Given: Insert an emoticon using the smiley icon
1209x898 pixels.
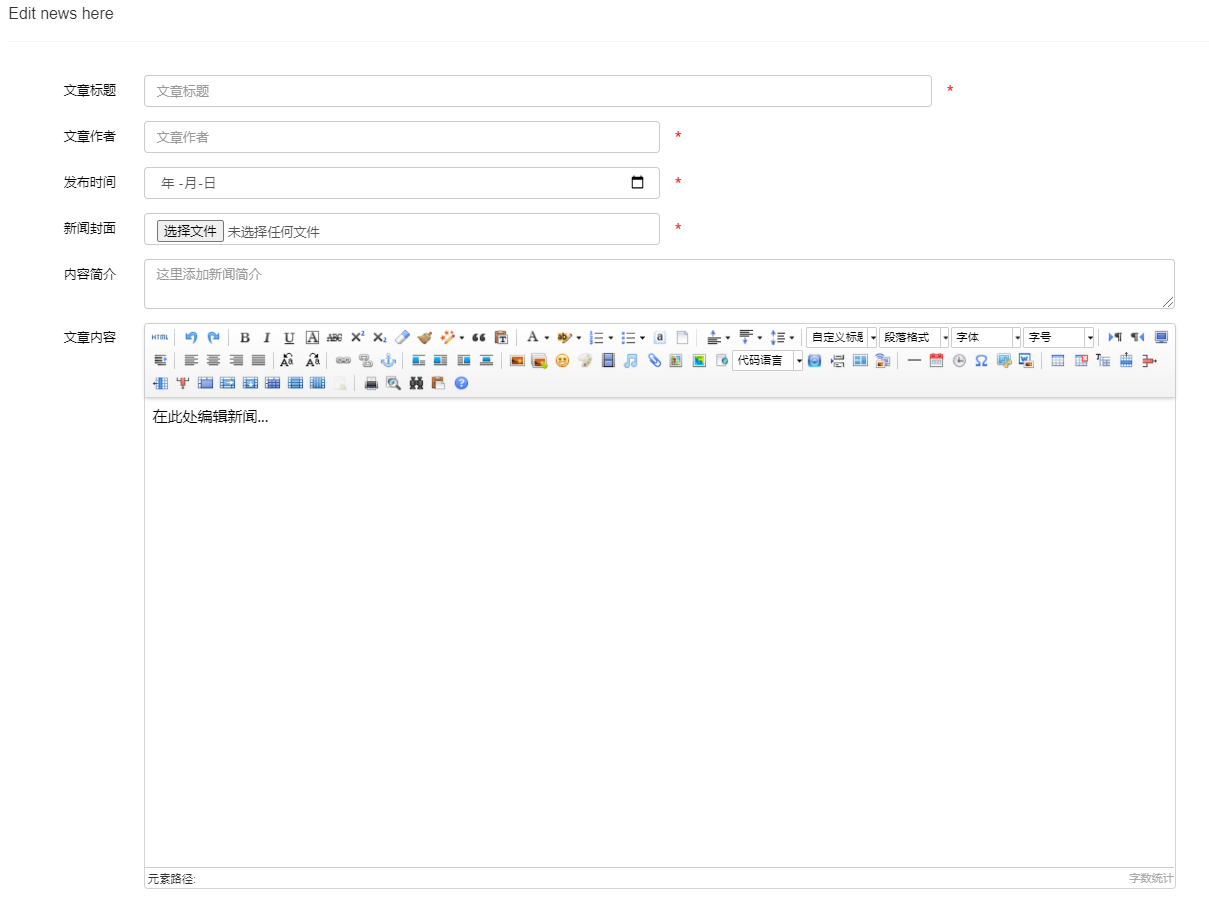Looking at the screenshot, I should point(563,360).
